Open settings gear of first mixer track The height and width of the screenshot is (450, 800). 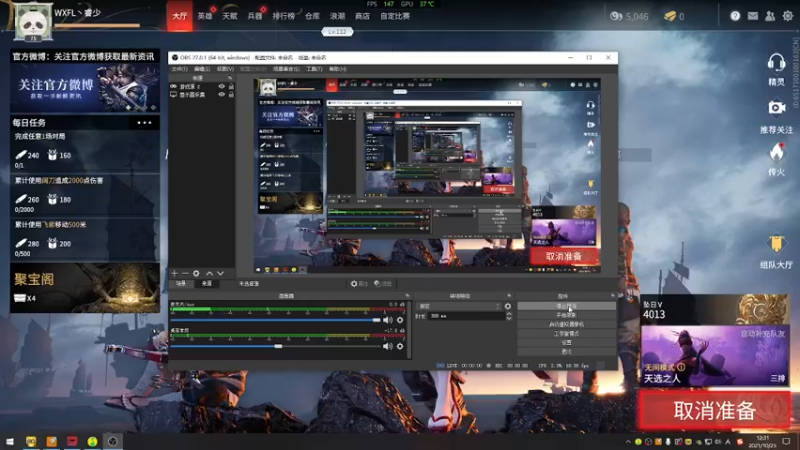coord(400,320)
